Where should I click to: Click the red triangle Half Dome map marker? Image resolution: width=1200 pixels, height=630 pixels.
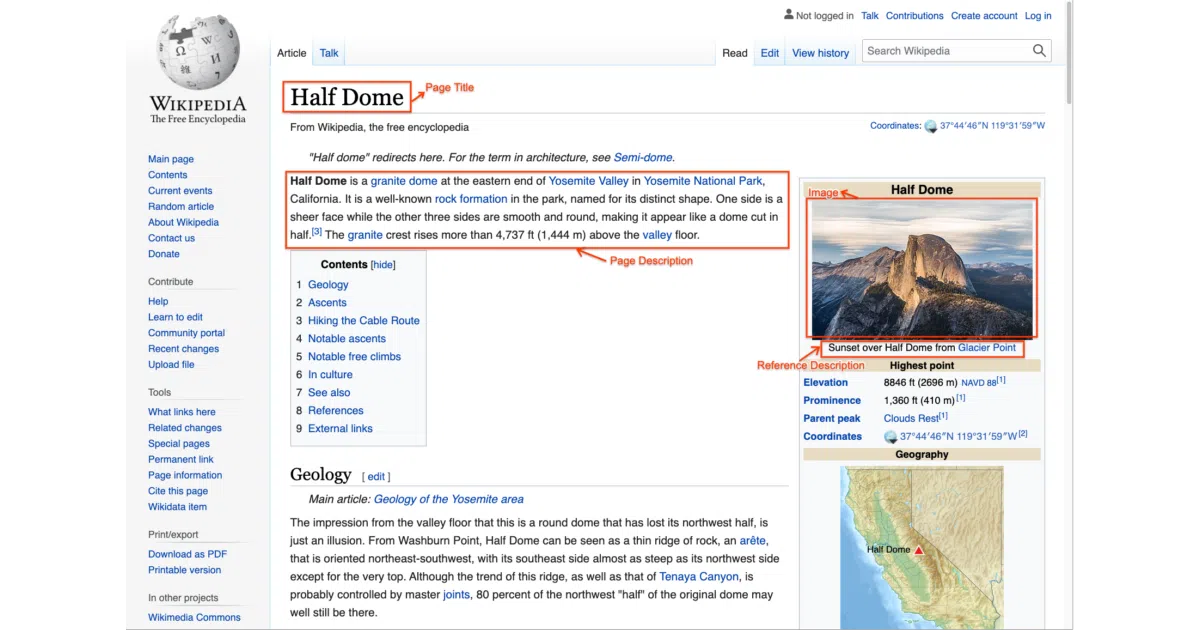[x=919, y=550]
